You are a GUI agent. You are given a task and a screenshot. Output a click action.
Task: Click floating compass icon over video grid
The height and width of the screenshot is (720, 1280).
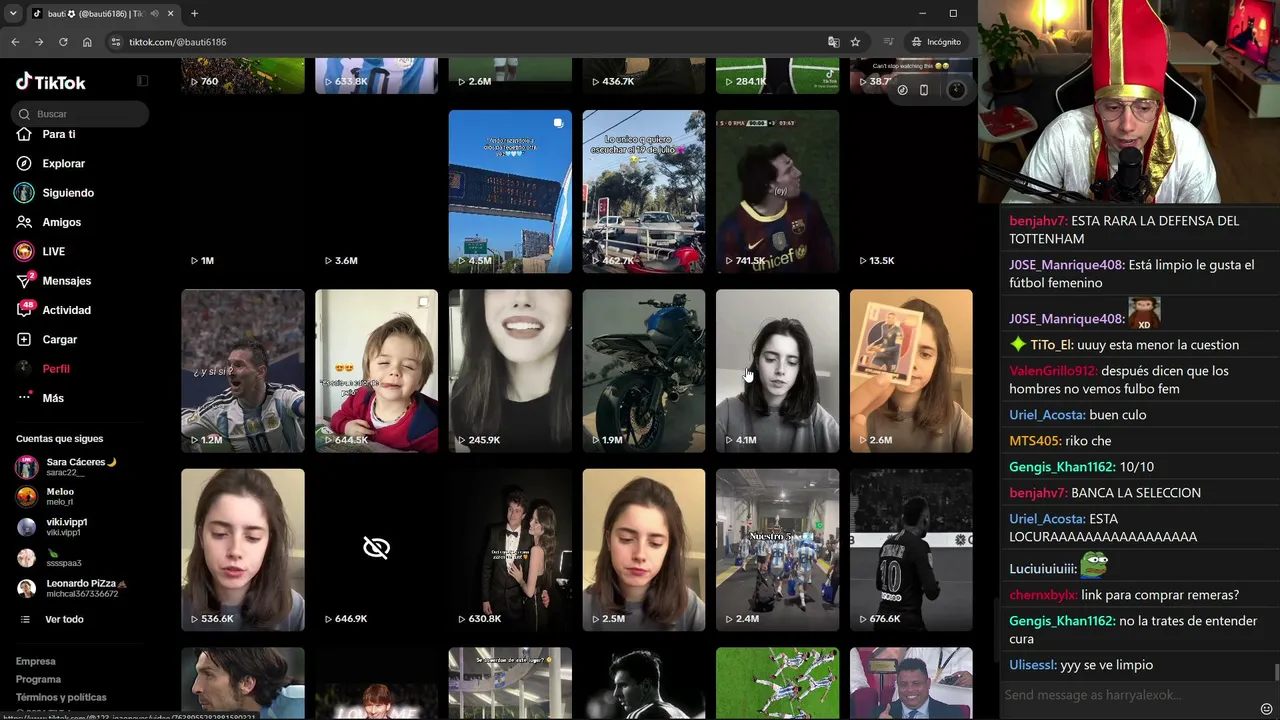[902, 90]
